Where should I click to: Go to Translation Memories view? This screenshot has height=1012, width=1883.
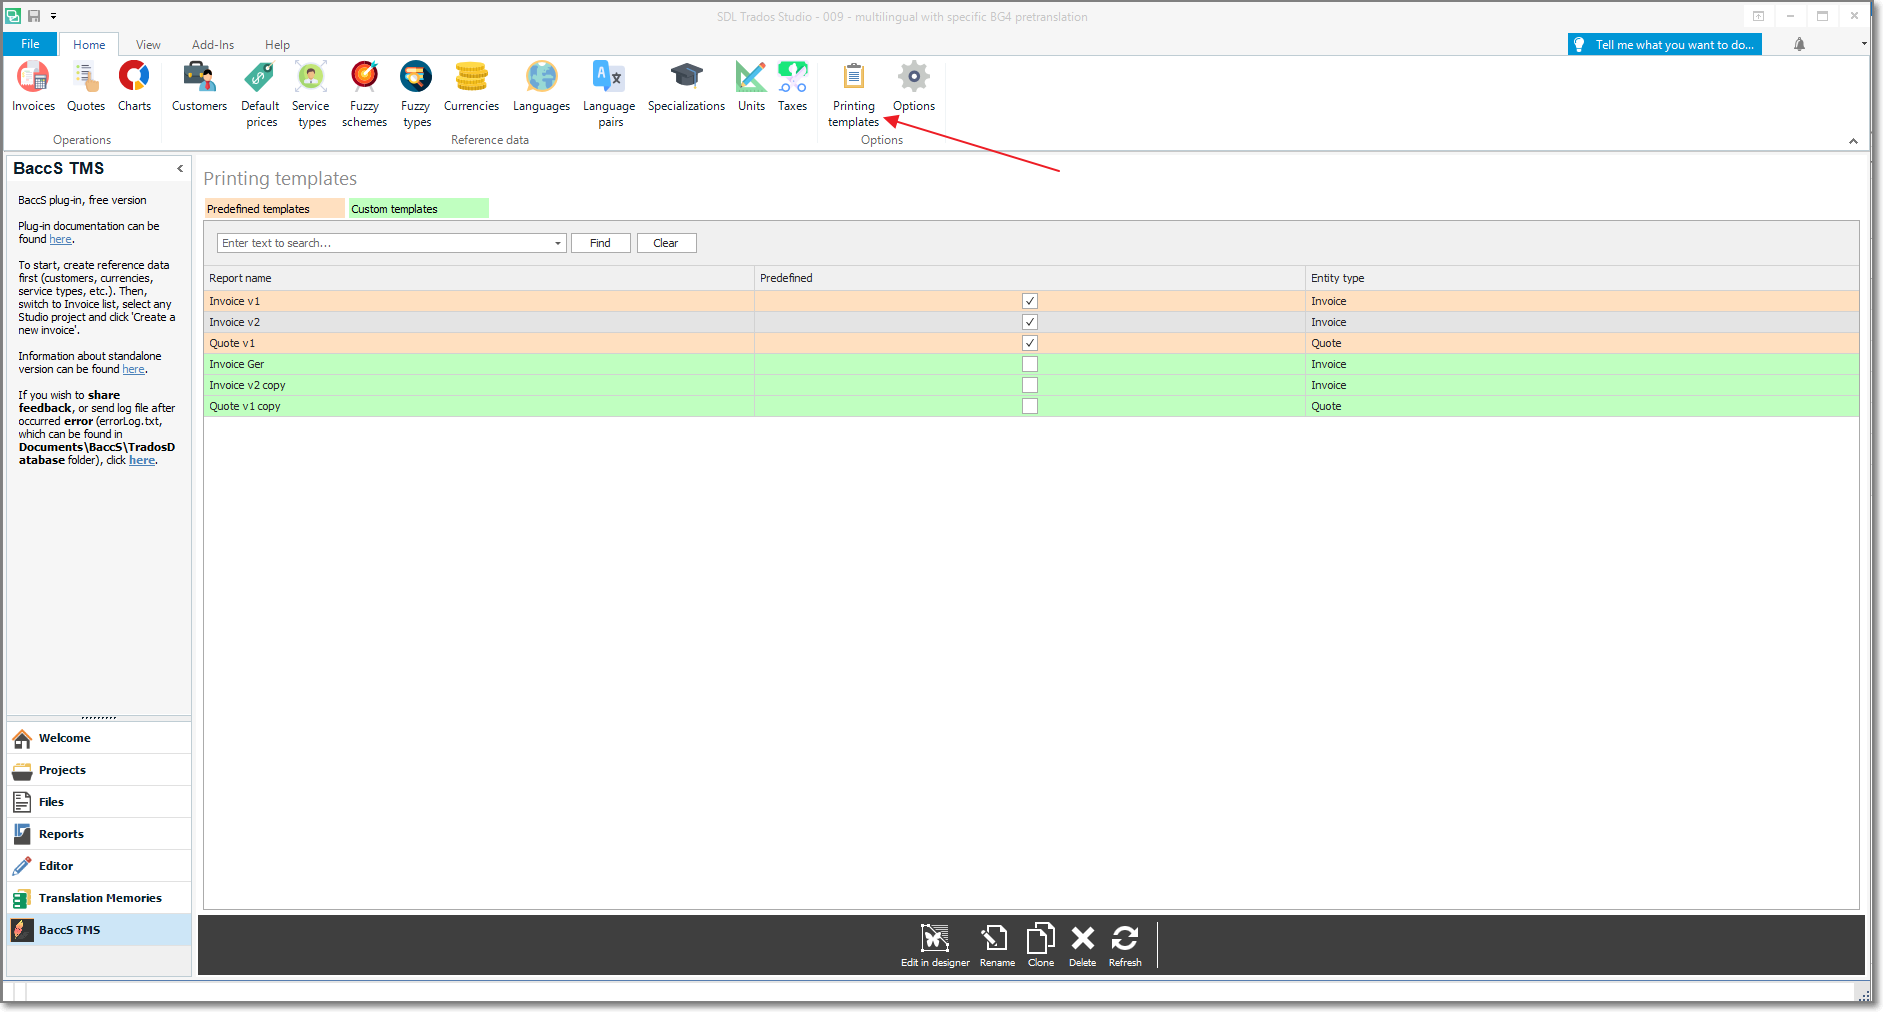pos(98,898)
